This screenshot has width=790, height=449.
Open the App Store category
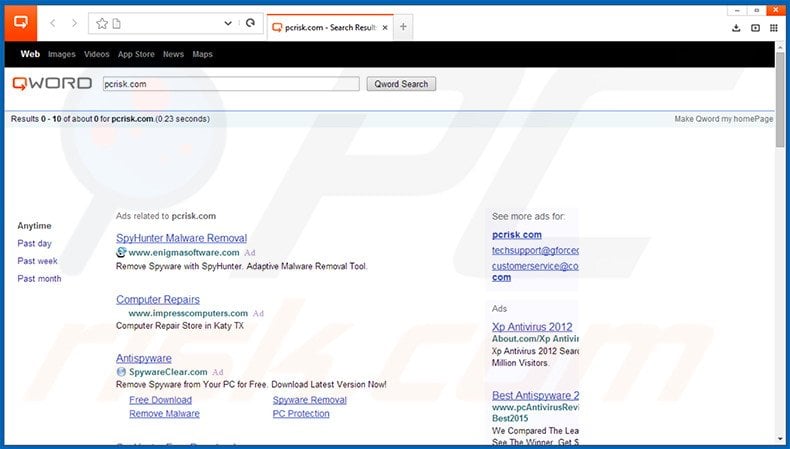pyautogui.click(x=136, y=54)
